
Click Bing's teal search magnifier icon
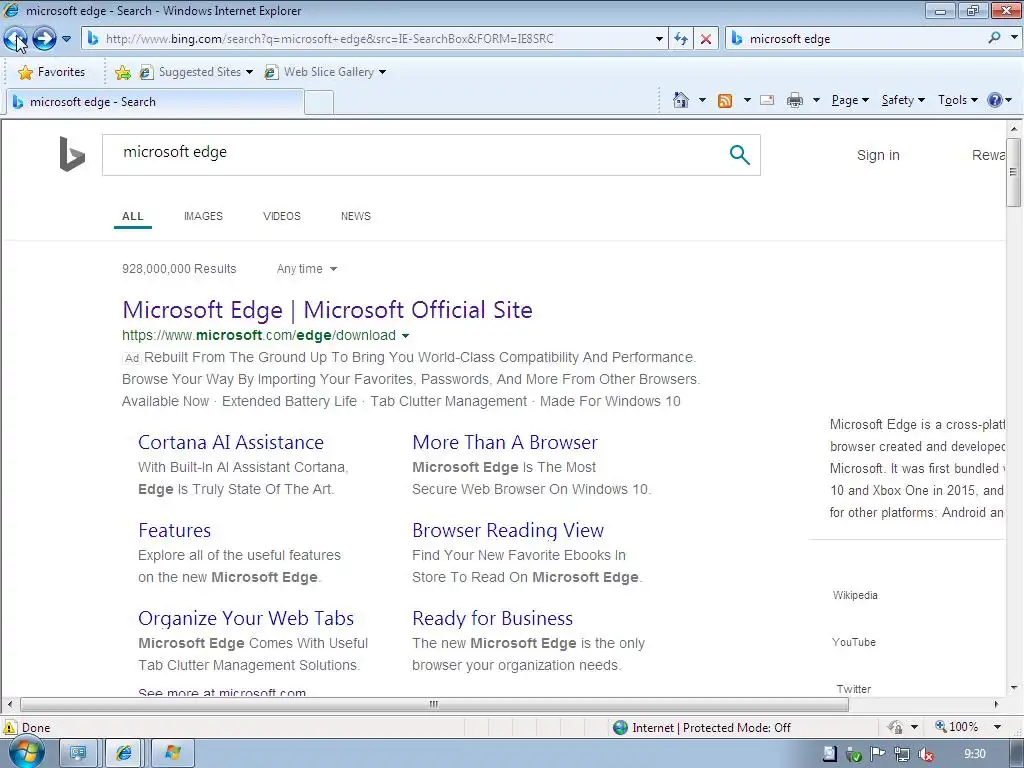(x=739, y=155)
